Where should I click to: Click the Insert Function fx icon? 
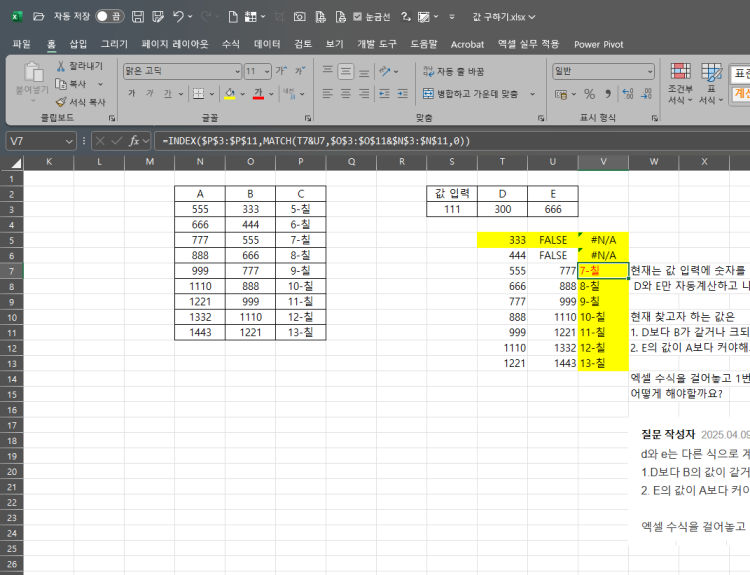tap(133, 141)
